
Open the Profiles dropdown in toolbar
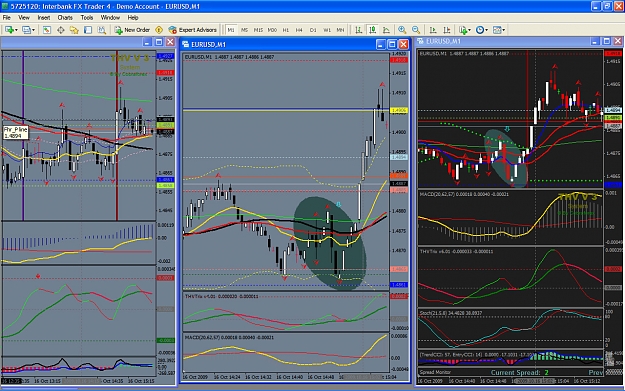tap(28, 30)
